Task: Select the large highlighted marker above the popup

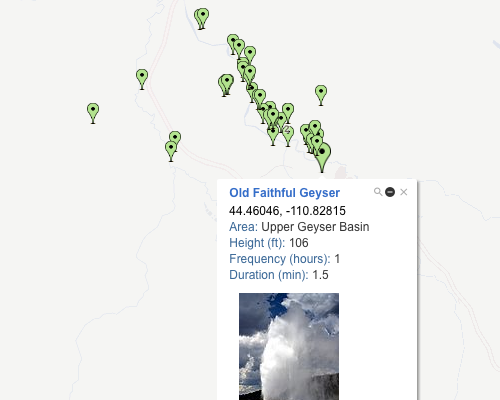Action: coord(322,157)
